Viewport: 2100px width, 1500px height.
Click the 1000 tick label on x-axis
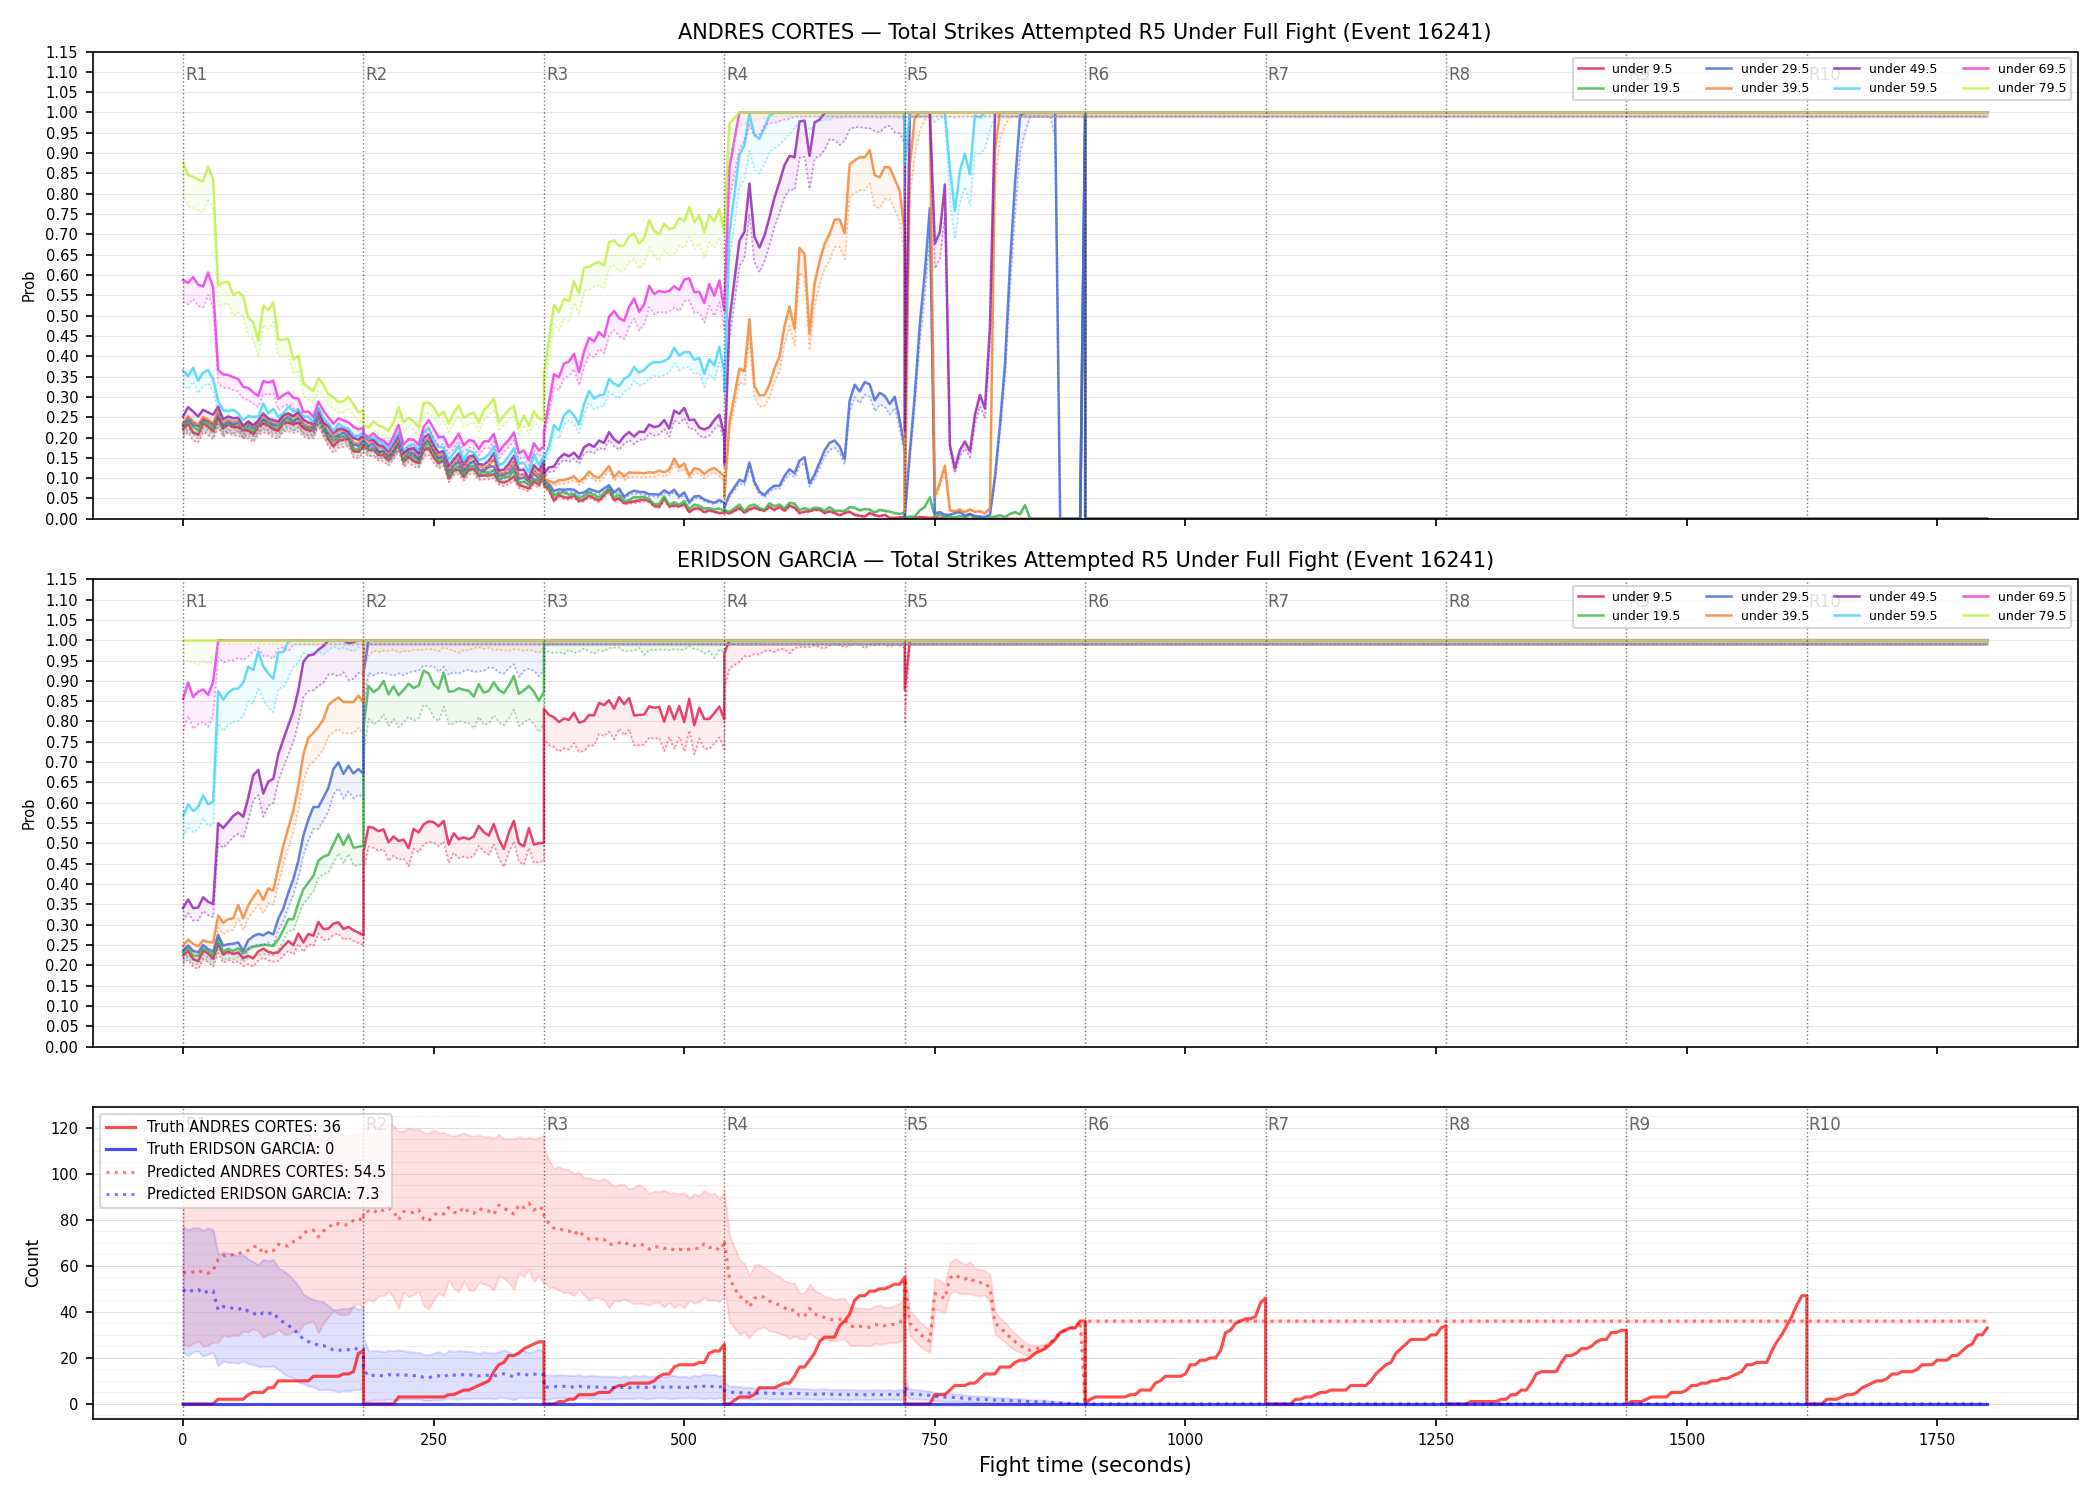click(1185, 1440)
